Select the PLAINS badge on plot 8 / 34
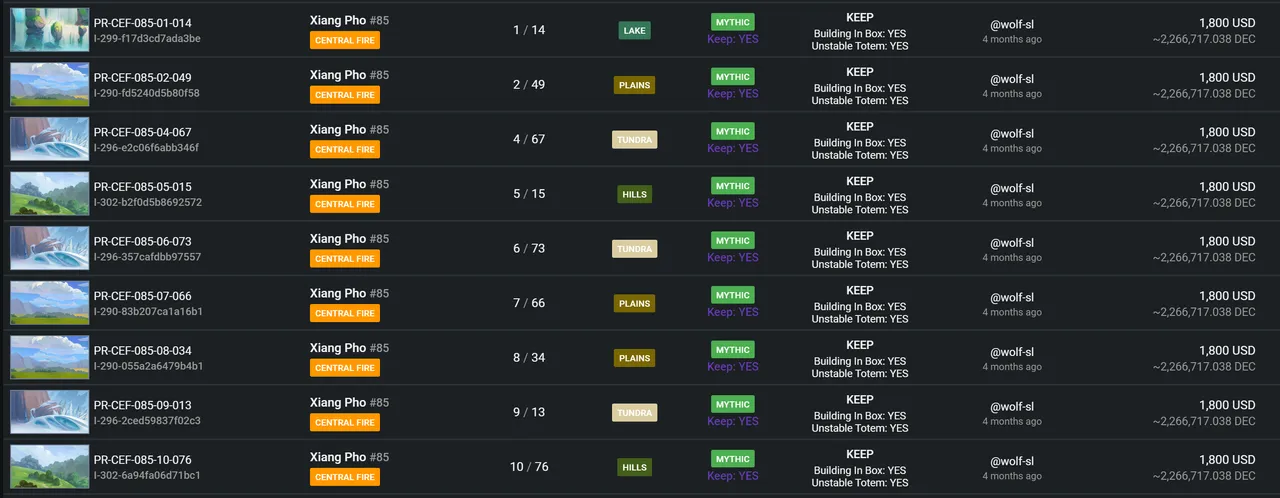This screenshot has height=498, width=1280. click(x=634, y=358)
